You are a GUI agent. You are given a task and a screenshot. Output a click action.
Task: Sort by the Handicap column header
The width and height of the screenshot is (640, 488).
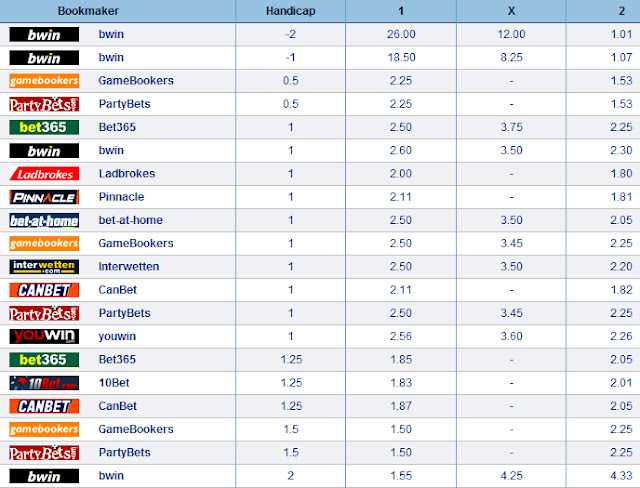coord(291,11)
